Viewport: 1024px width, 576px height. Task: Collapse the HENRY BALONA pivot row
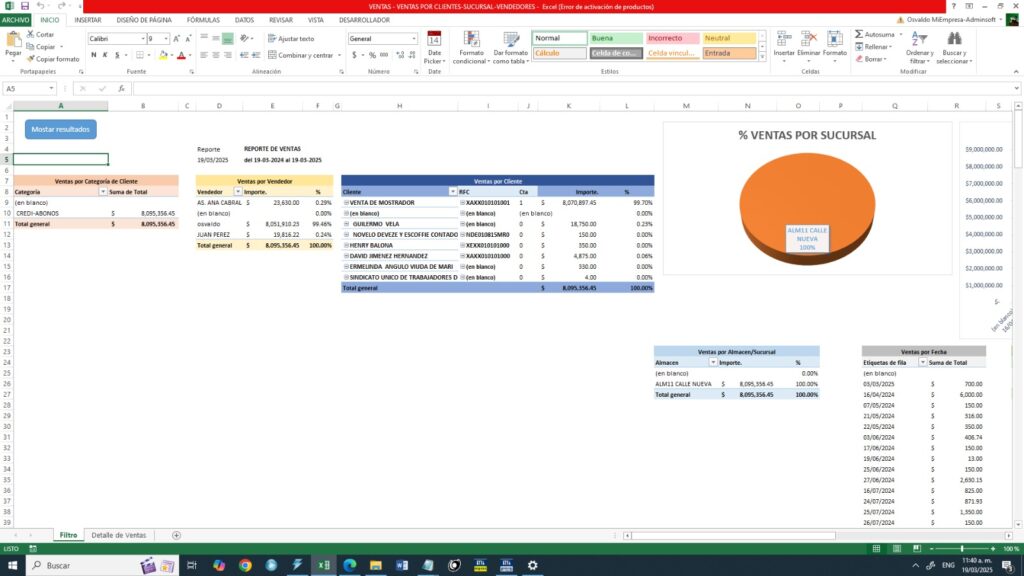point(346,245)
